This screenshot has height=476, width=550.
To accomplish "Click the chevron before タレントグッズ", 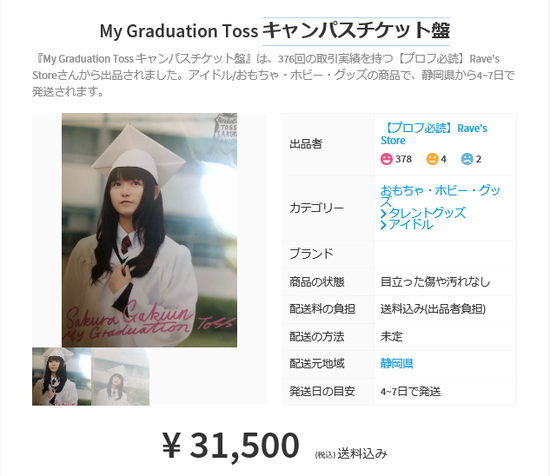I will click(383, 214).
